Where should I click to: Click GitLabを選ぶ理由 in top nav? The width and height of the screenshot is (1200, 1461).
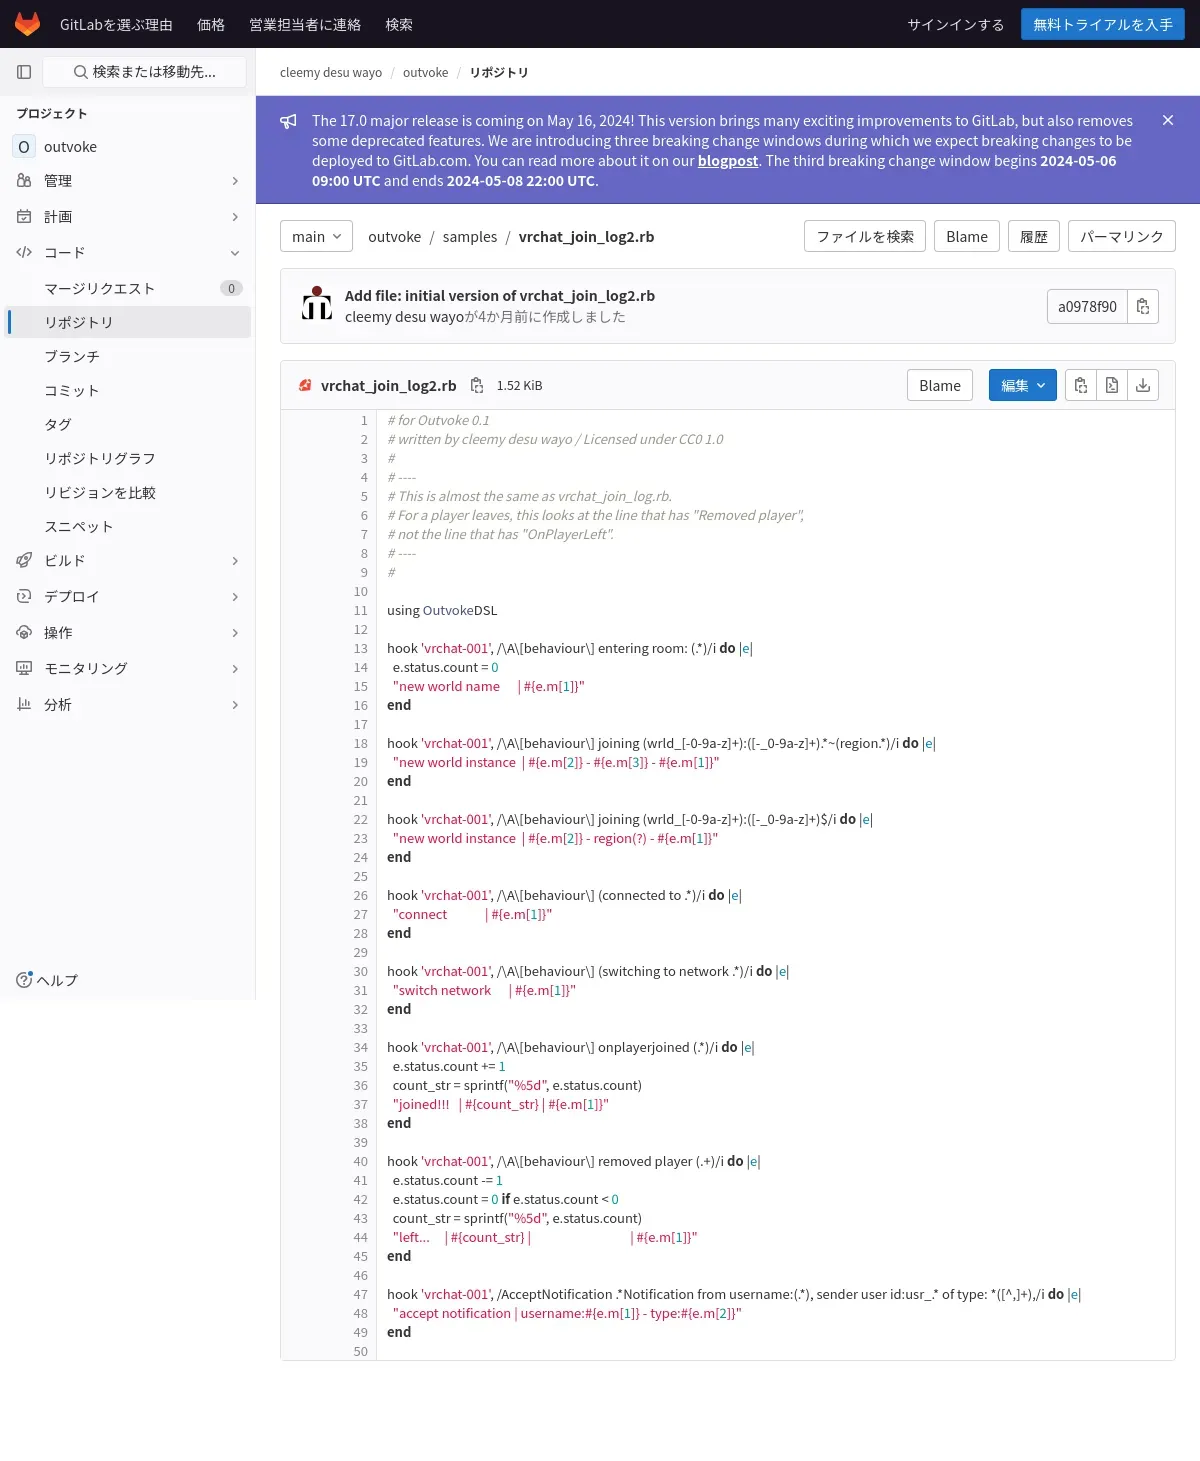(x=116, y=24)
